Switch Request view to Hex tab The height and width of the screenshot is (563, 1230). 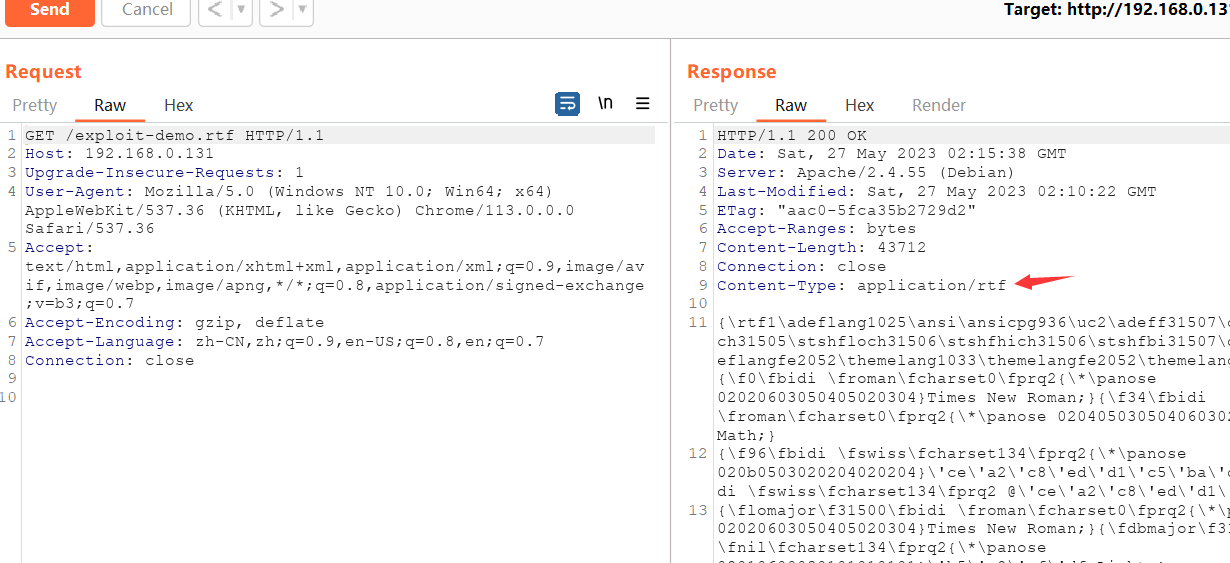click(x=179, y=105)
